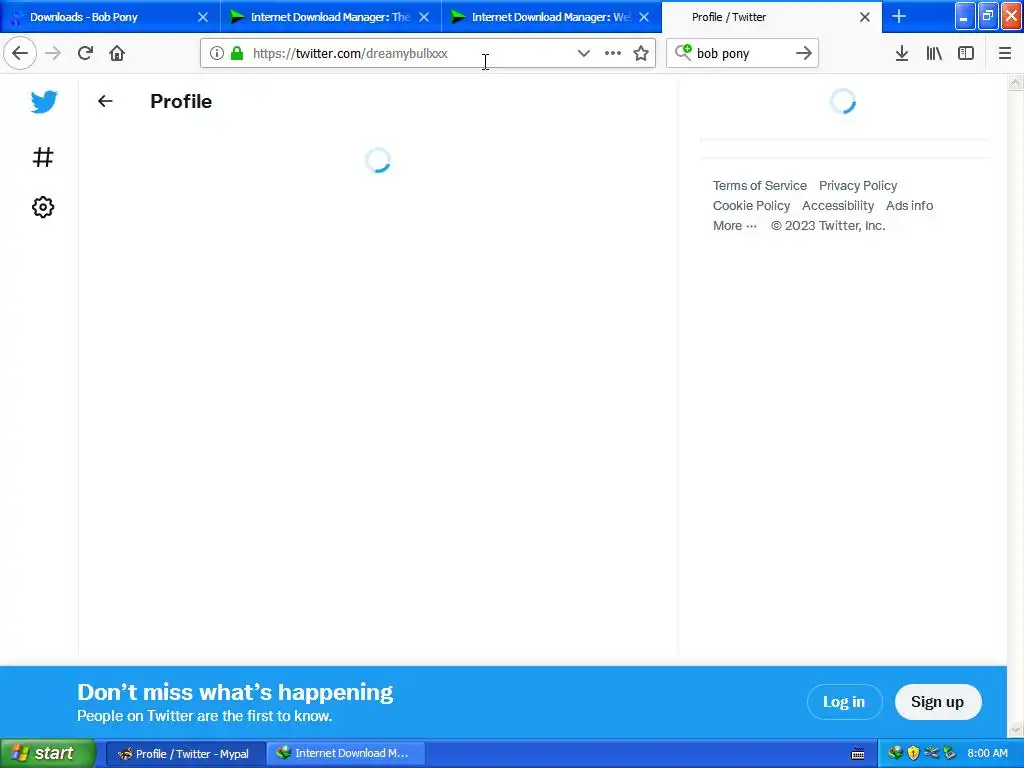Open address bar history dropdown
Image resolution: width=1024 pixels, height=768 pixels.
click(584, 54)
